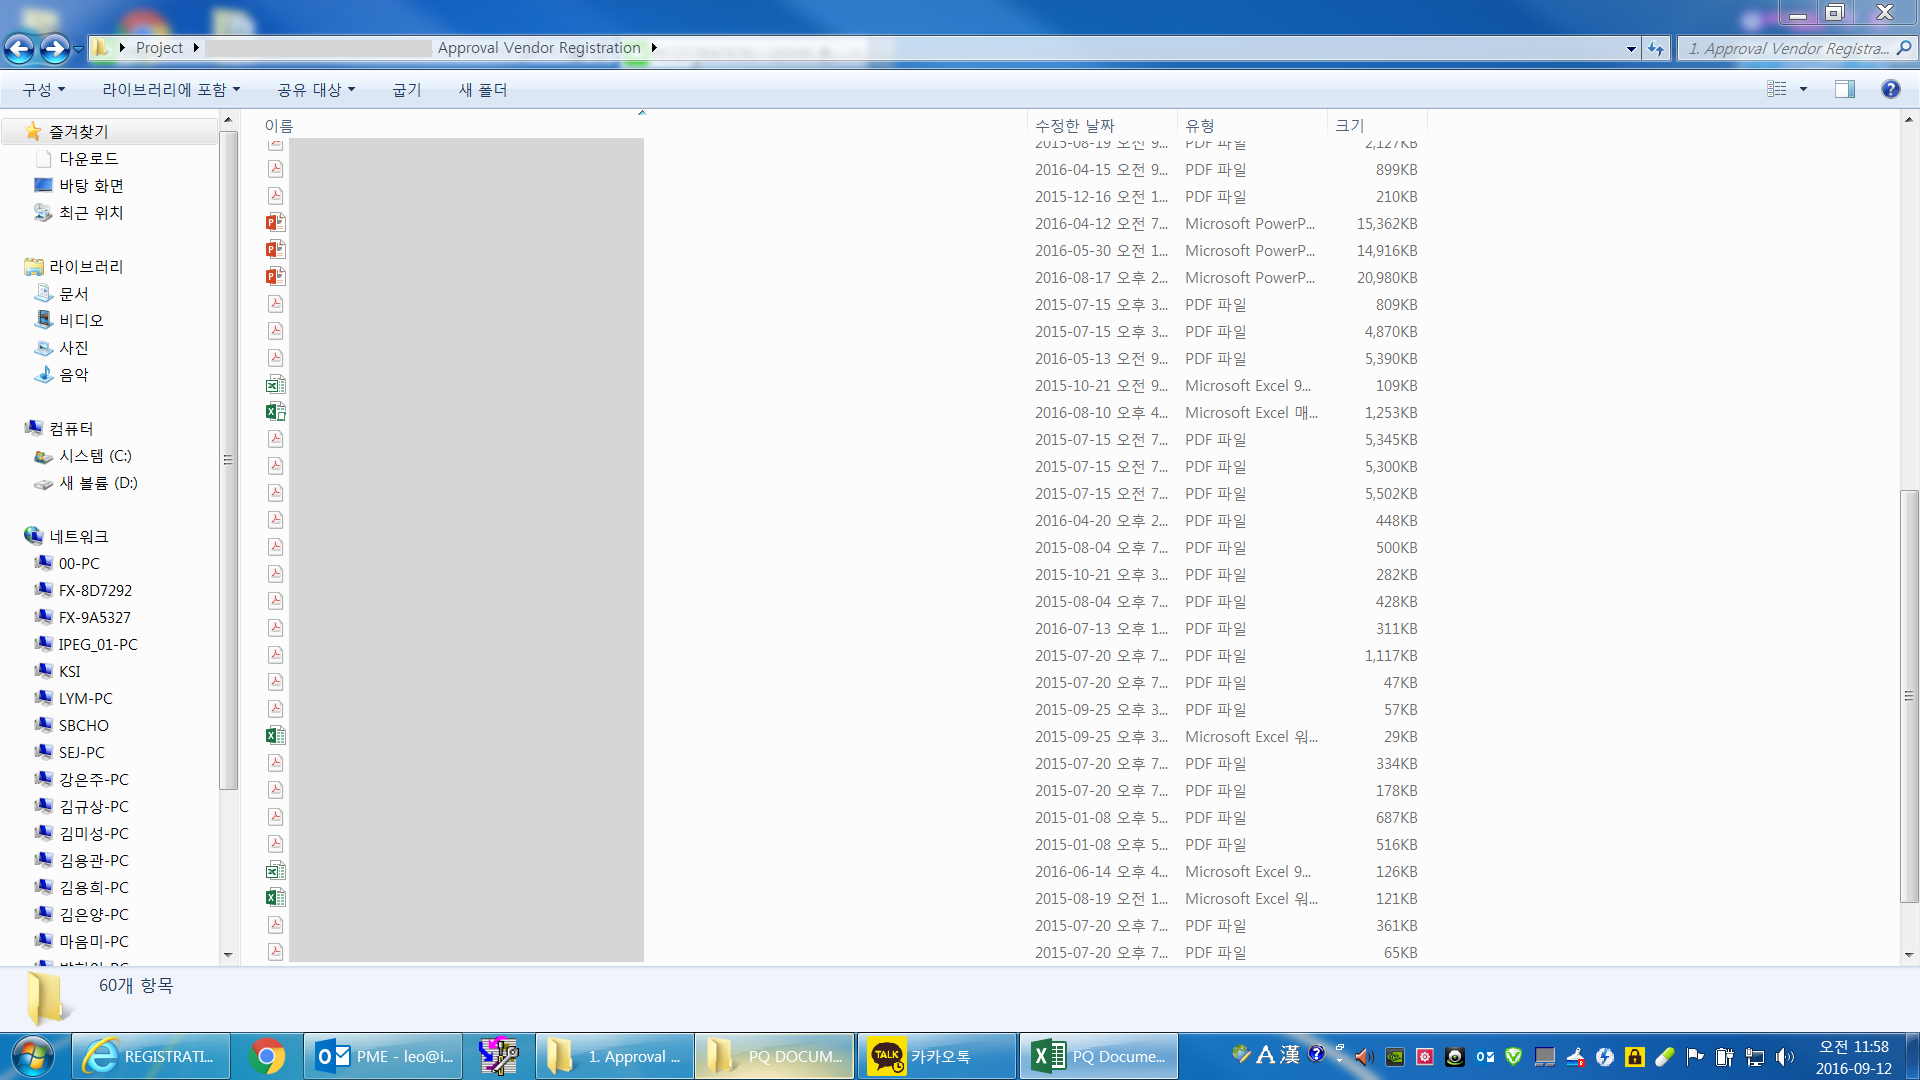1920x1080 pixels.
Task: Click the 굽기 (Burn) button
Action: (x=406, y=90)
